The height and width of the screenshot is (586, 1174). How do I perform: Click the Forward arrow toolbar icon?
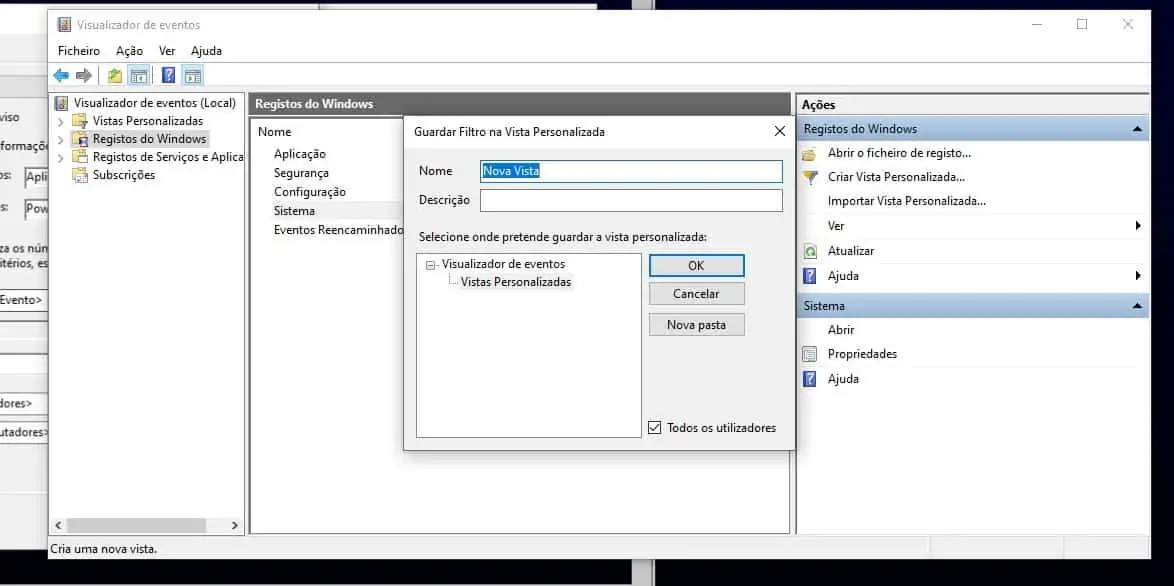[84, 75]
